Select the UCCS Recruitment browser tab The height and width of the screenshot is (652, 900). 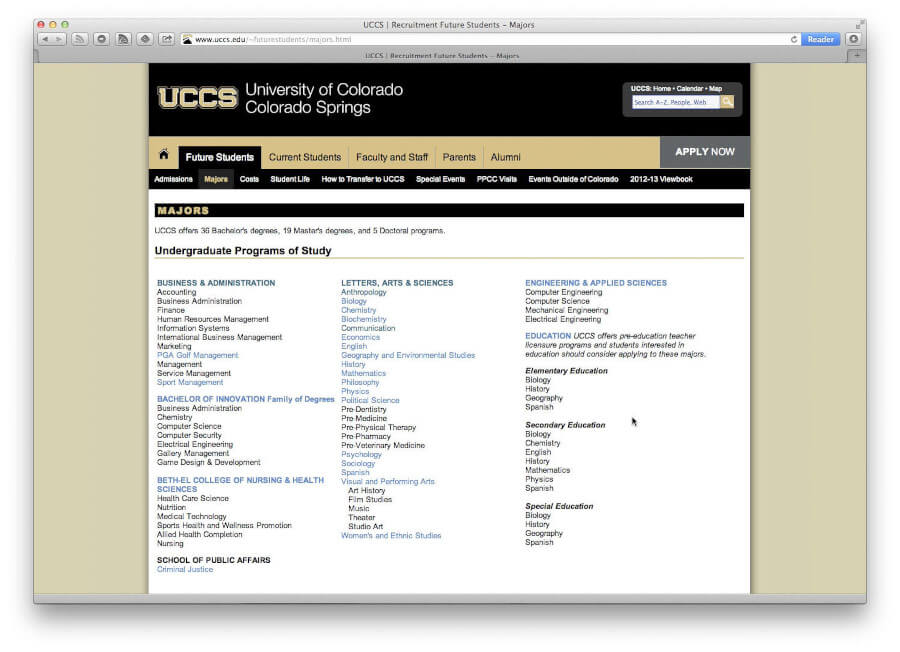point(442,56)
